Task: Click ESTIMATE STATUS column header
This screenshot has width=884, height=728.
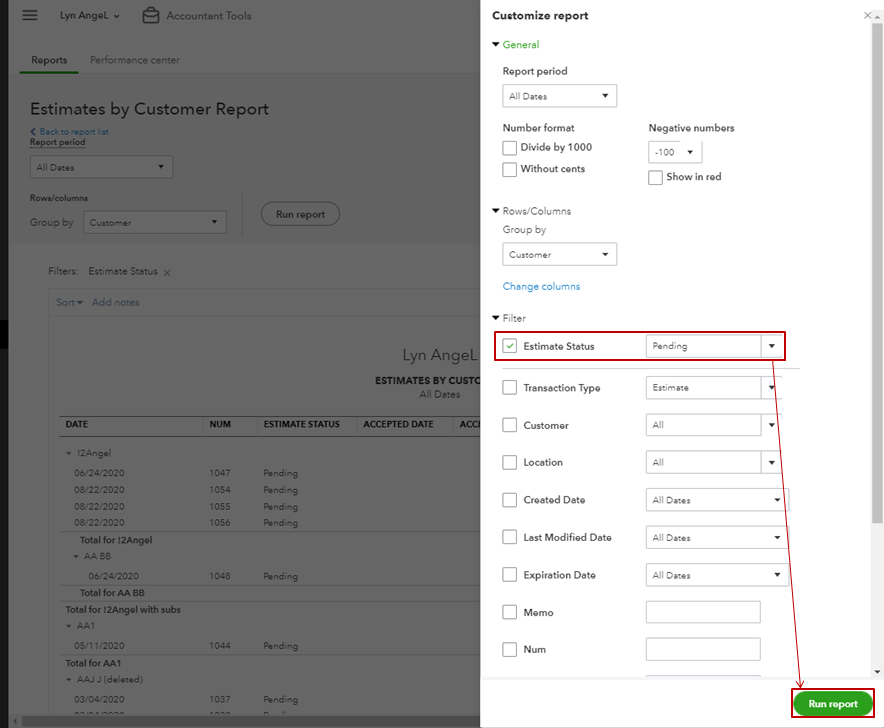Action: (302, 424)
